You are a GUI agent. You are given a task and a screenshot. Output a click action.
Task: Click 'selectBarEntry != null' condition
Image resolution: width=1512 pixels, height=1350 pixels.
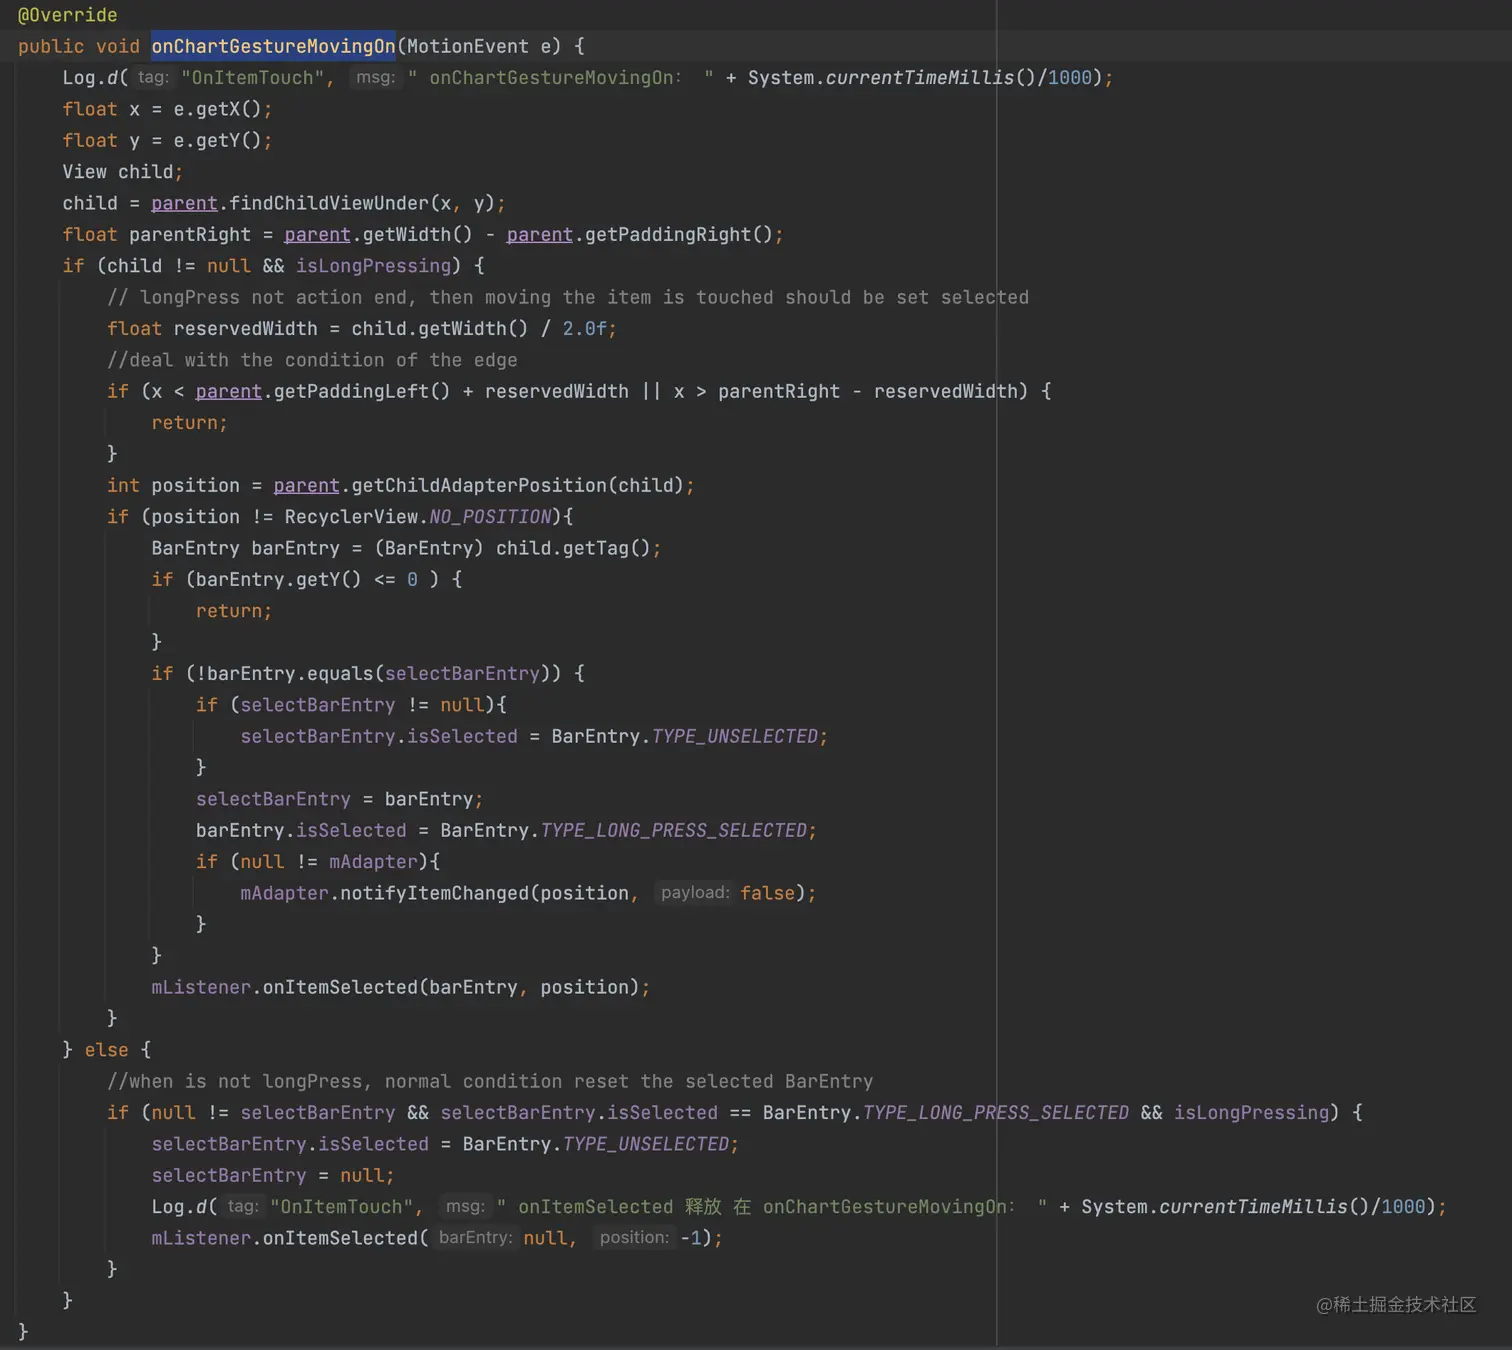(x=362, y=705)
